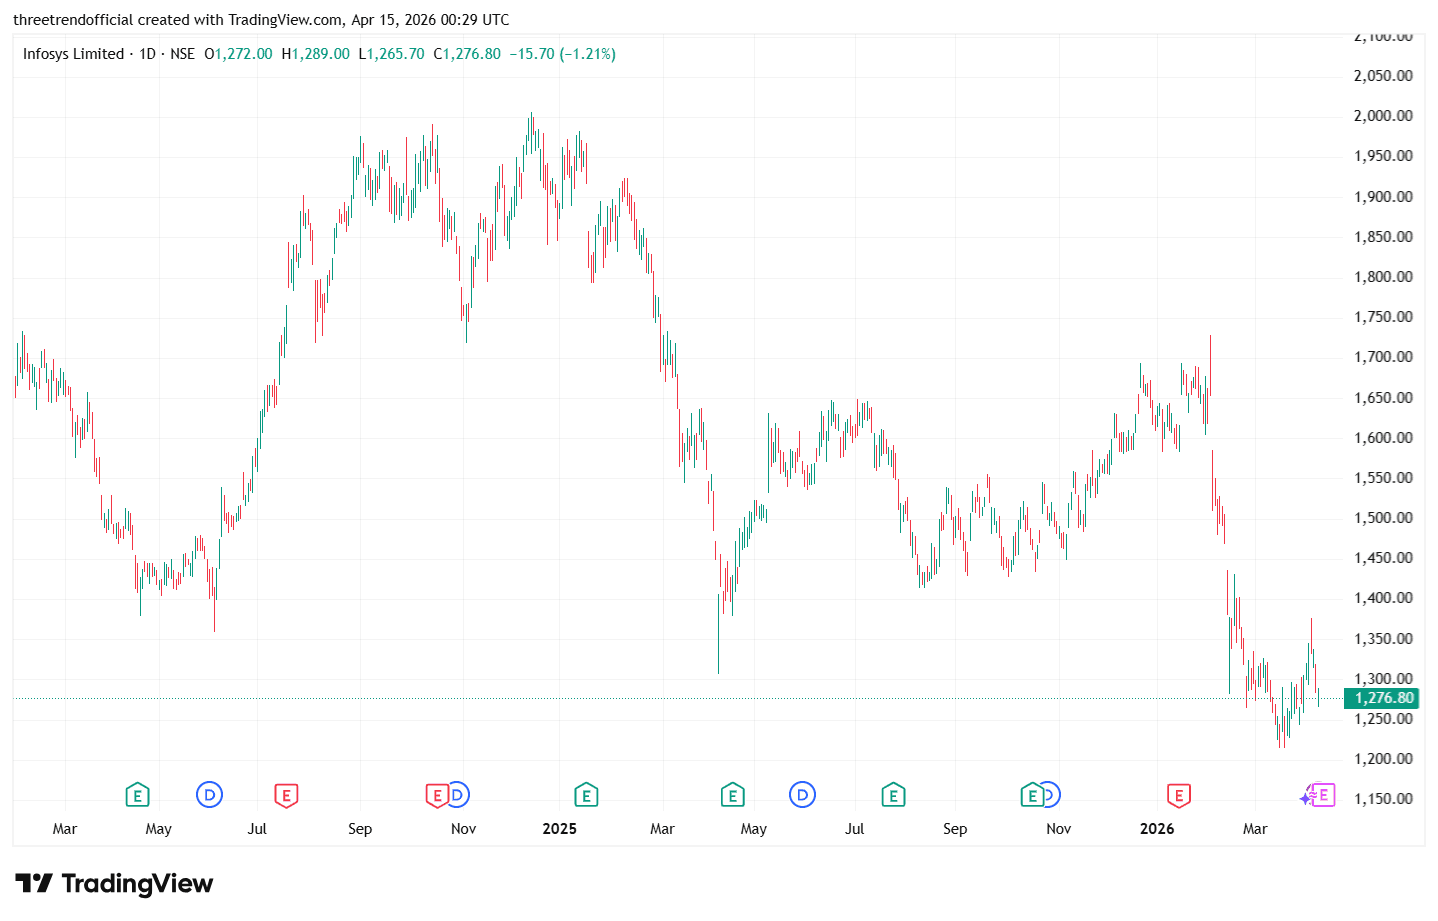The image size is (1438, 921).
Task: Click the NSE exchange label
Action: click(x=183, y=54)
